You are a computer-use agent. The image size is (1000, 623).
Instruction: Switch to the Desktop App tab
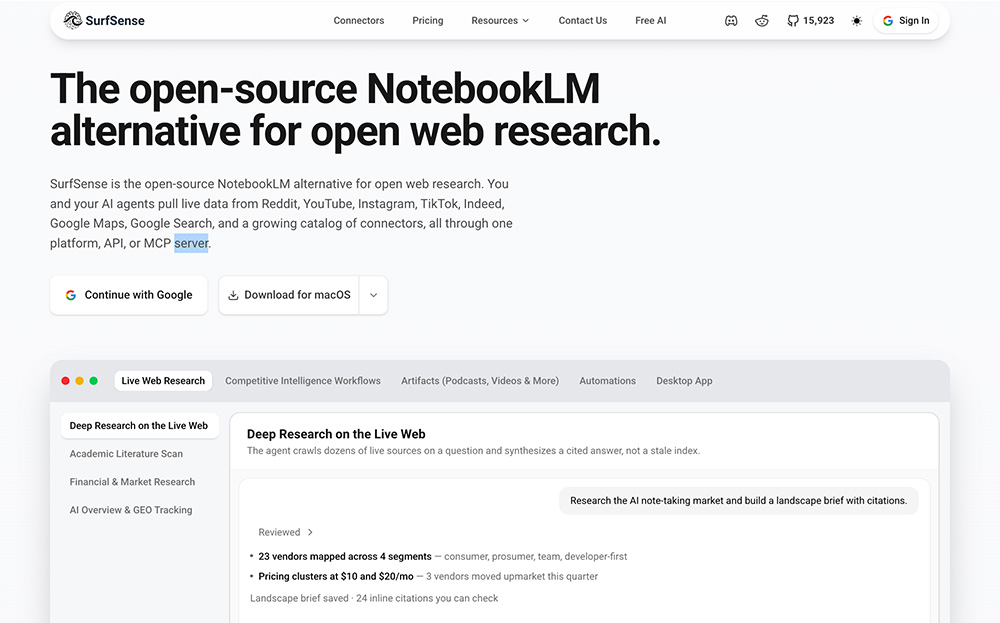pos(684,381)
